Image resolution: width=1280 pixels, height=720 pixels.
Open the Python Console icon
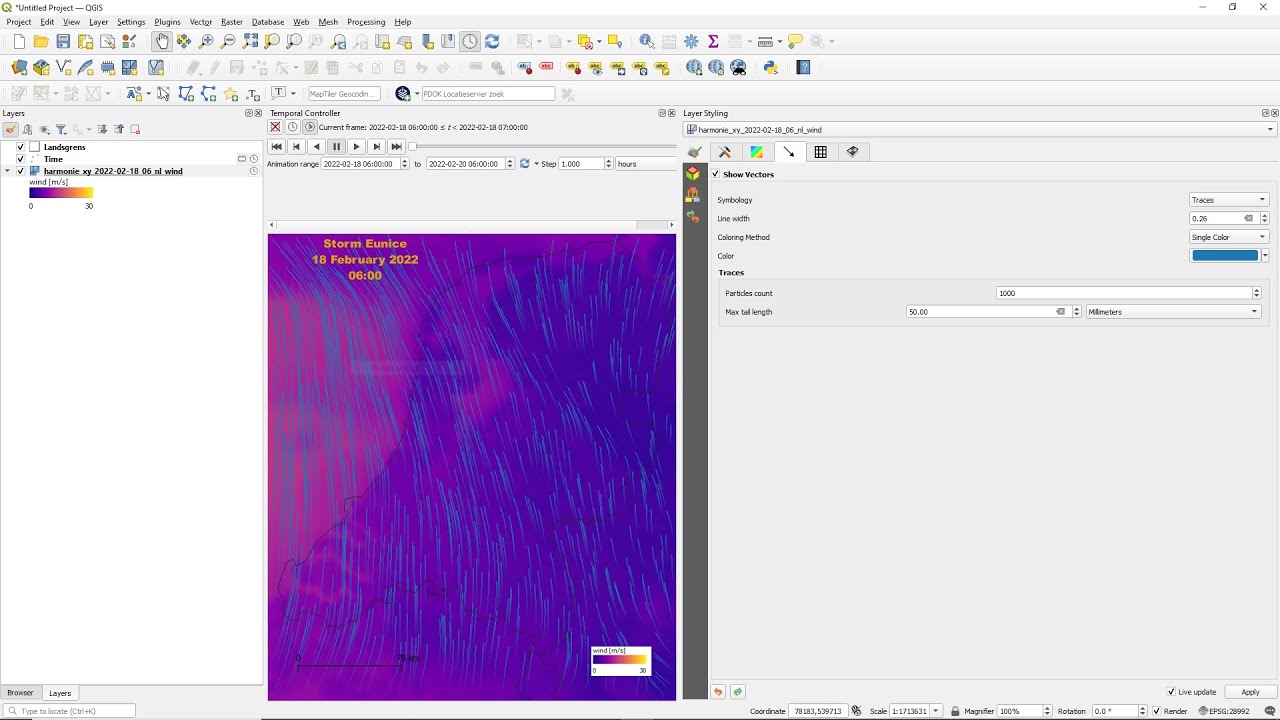770,67
